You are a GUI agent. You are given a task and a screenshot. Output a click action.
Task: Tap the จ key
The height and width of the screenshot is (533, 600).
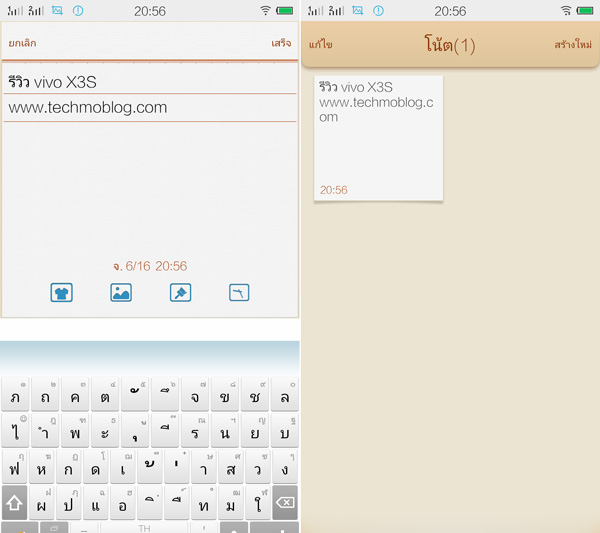coord(195,394)
